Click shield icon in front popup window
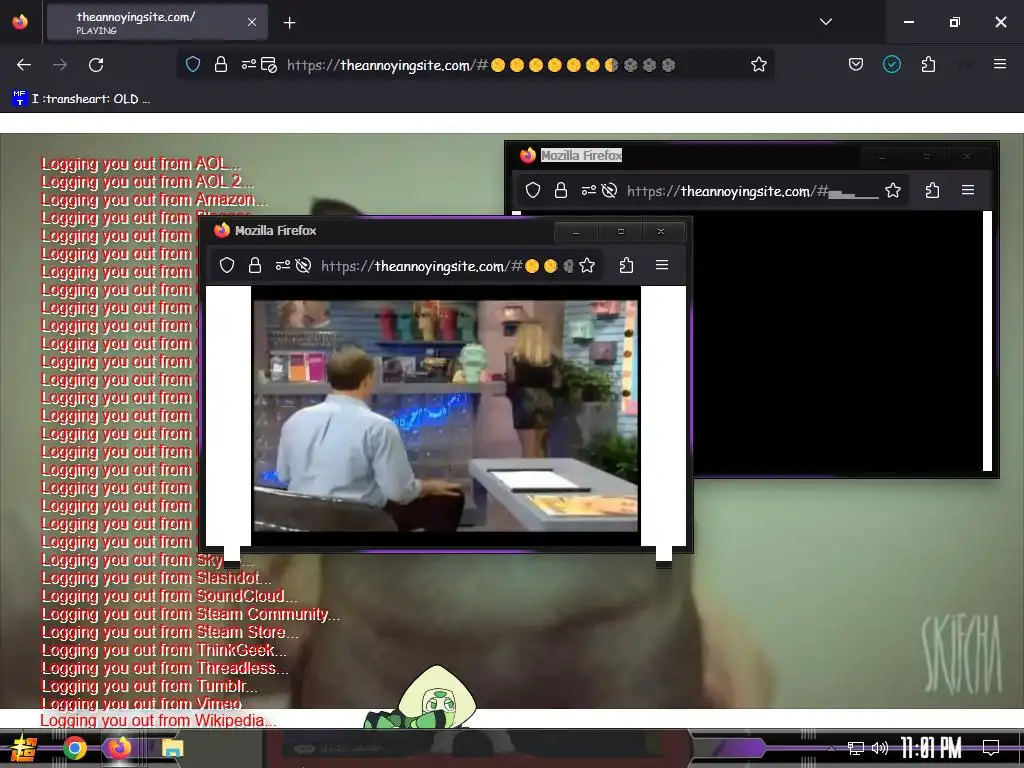Viewport: 1024px width, 768px height. click(227, 265)
